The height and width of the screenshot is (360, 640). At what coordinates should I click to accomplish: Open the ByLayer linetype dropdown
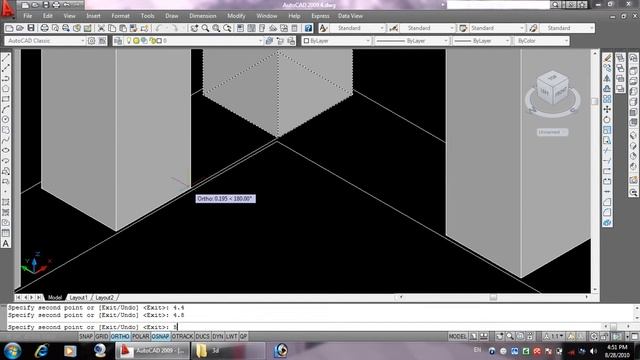click(x=411, y=41)
